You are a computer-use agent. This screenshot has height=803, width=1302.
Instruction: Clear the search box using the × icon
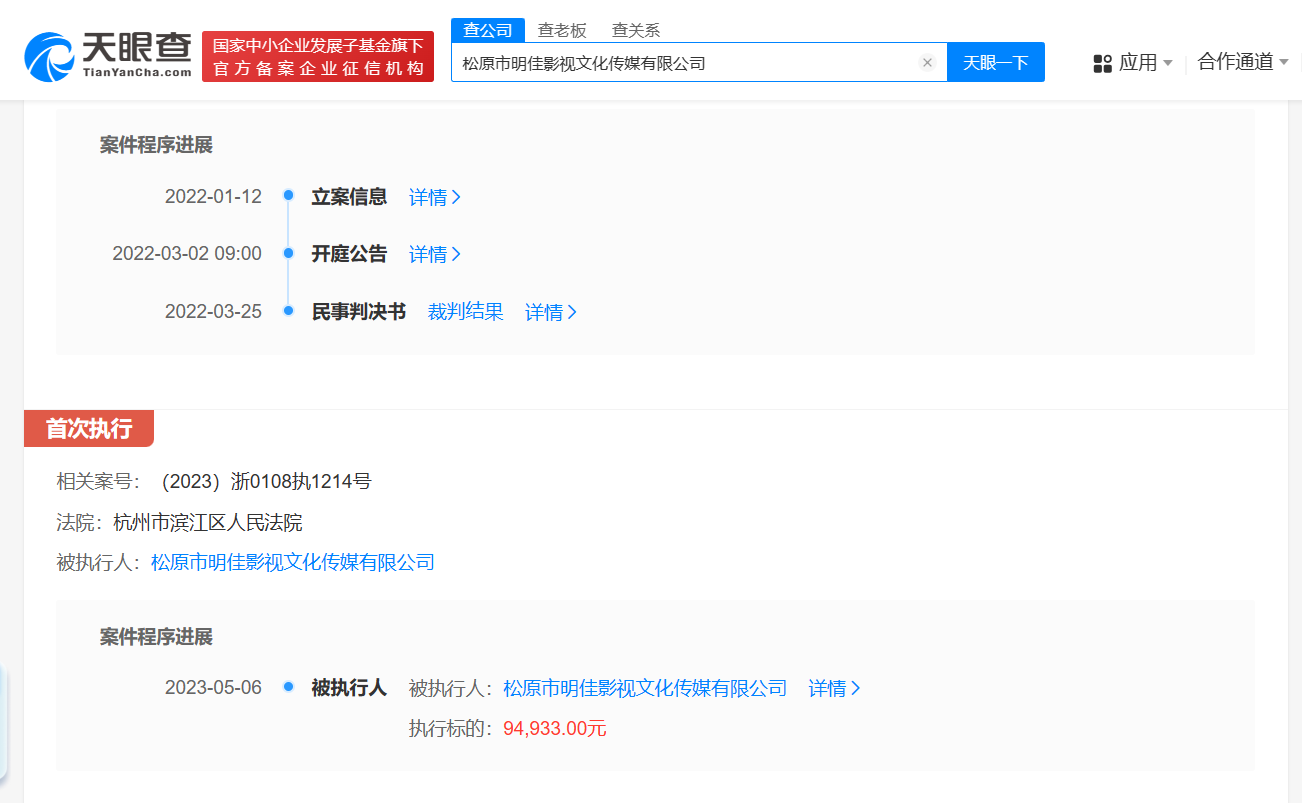tap(927, 62)
